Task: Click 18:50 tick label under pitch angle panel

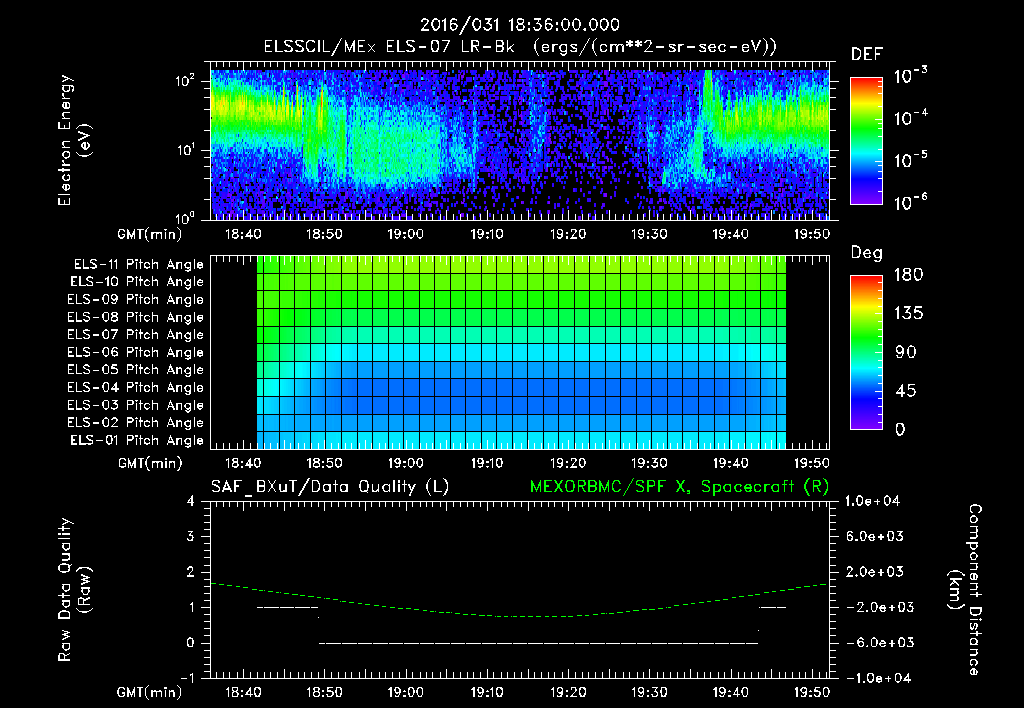Action: click(x=324, y=463)
